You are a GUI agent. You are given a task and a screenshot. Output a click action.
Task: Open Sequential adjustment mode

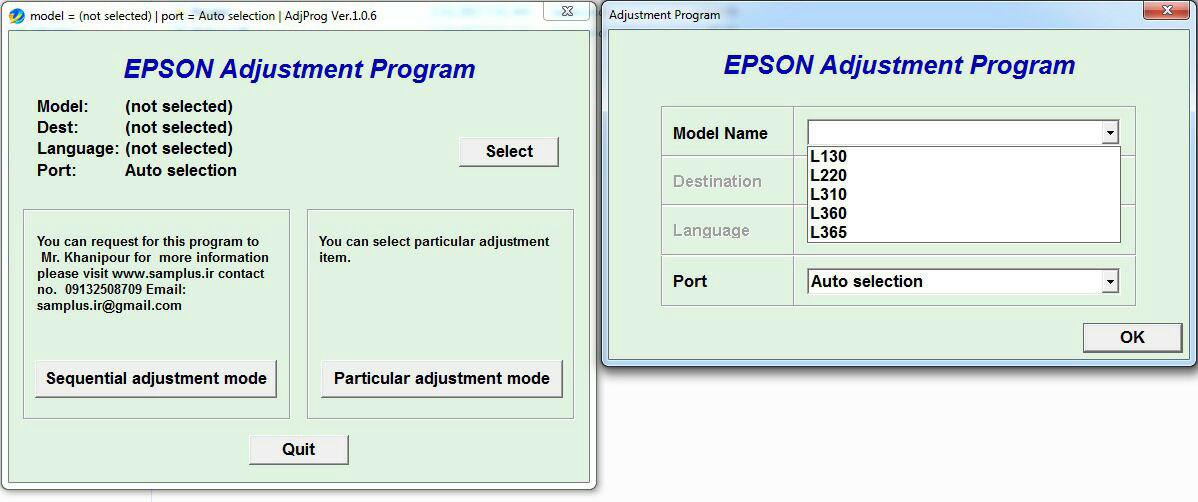156,378
